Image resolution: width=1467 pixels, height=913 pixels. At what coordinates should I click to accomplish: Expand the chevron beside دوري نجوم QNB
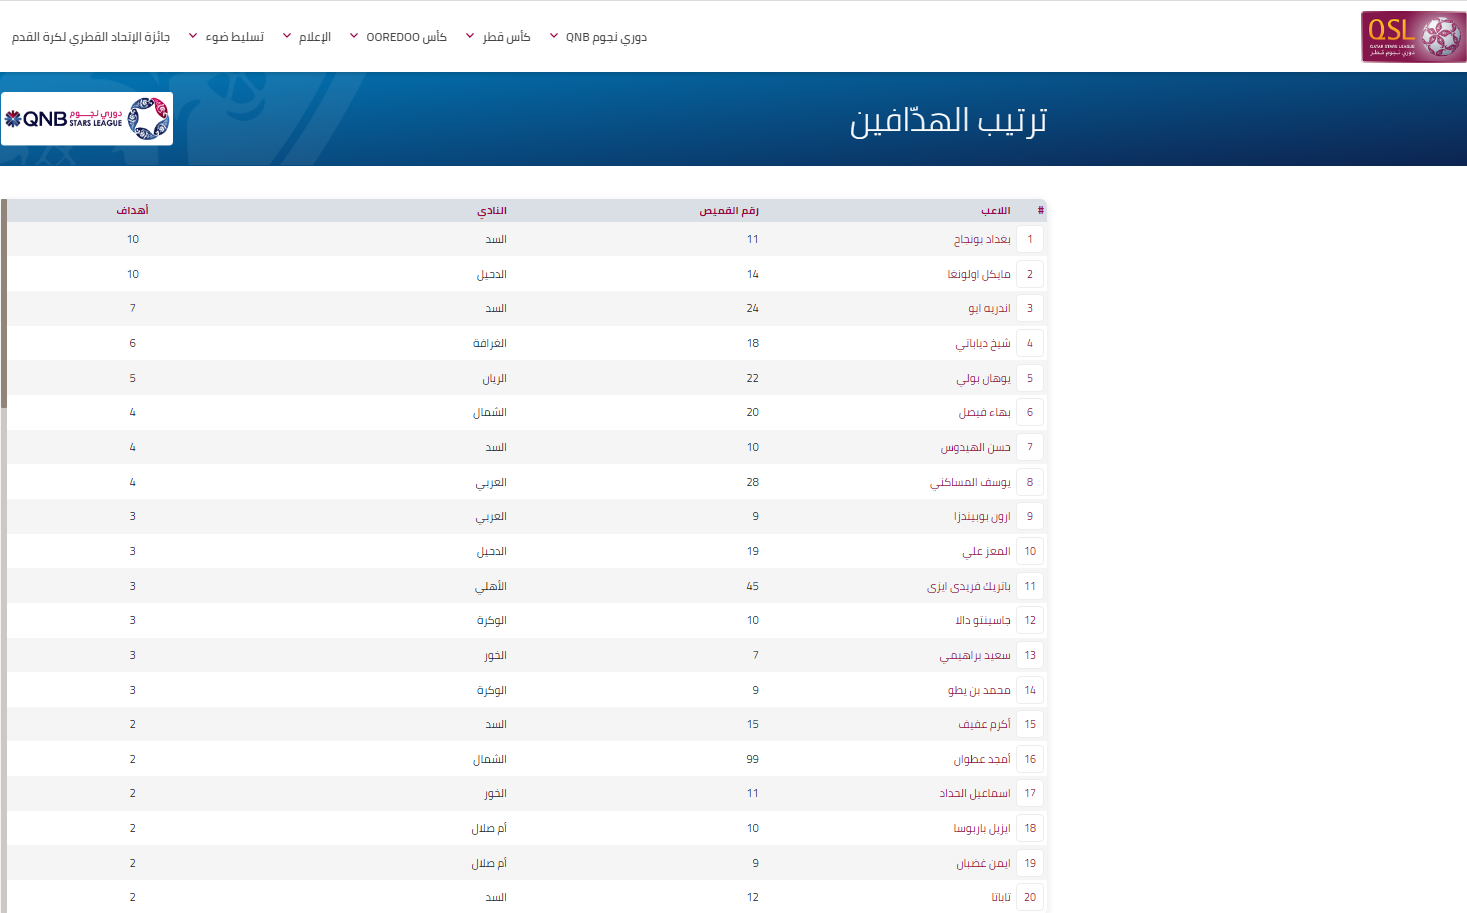click(x=554, y=36)
